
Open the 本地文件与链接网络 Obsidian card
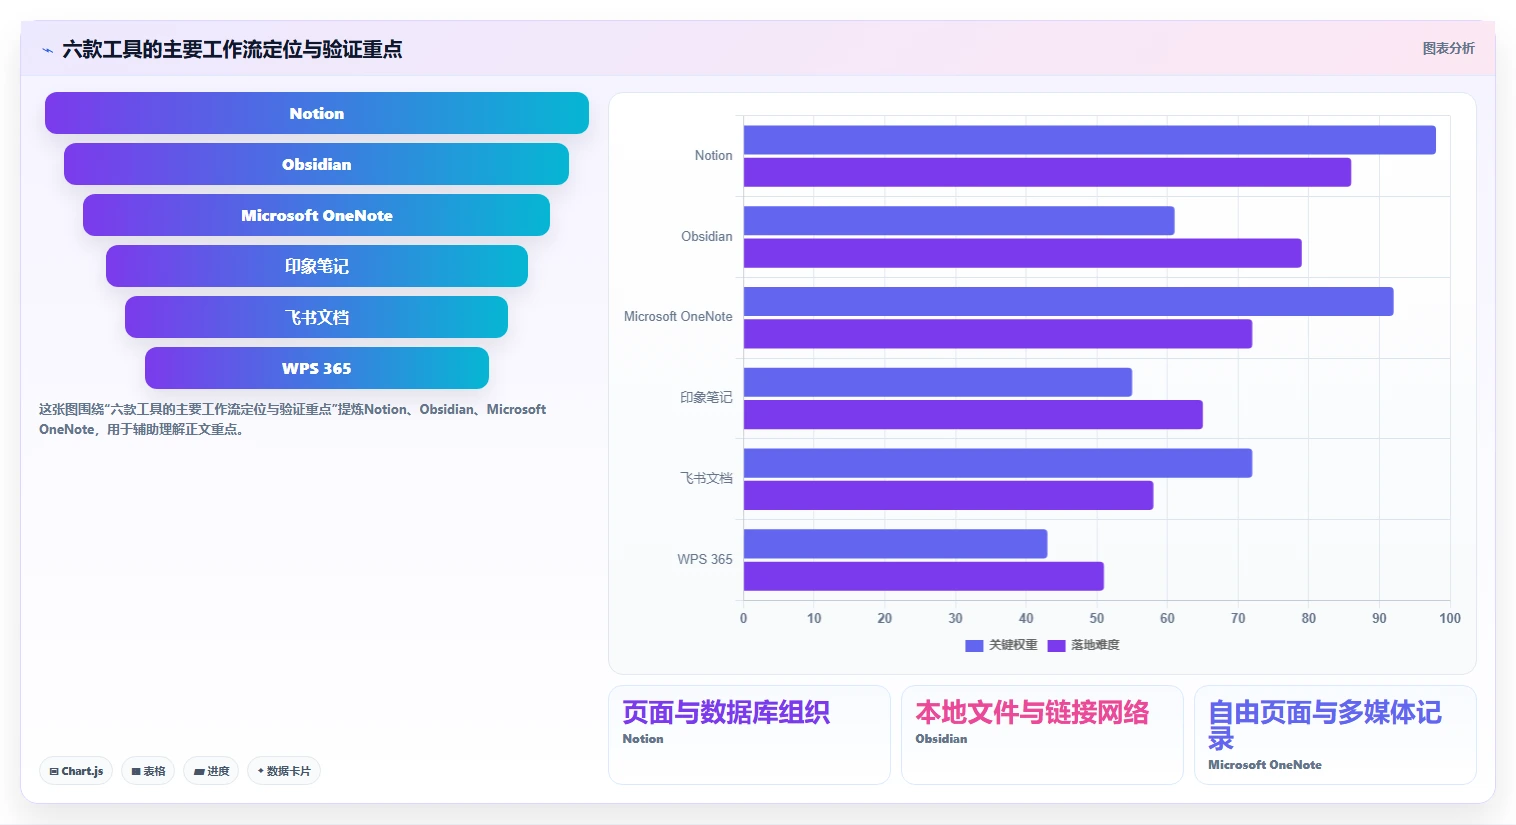coord(1042,735)
